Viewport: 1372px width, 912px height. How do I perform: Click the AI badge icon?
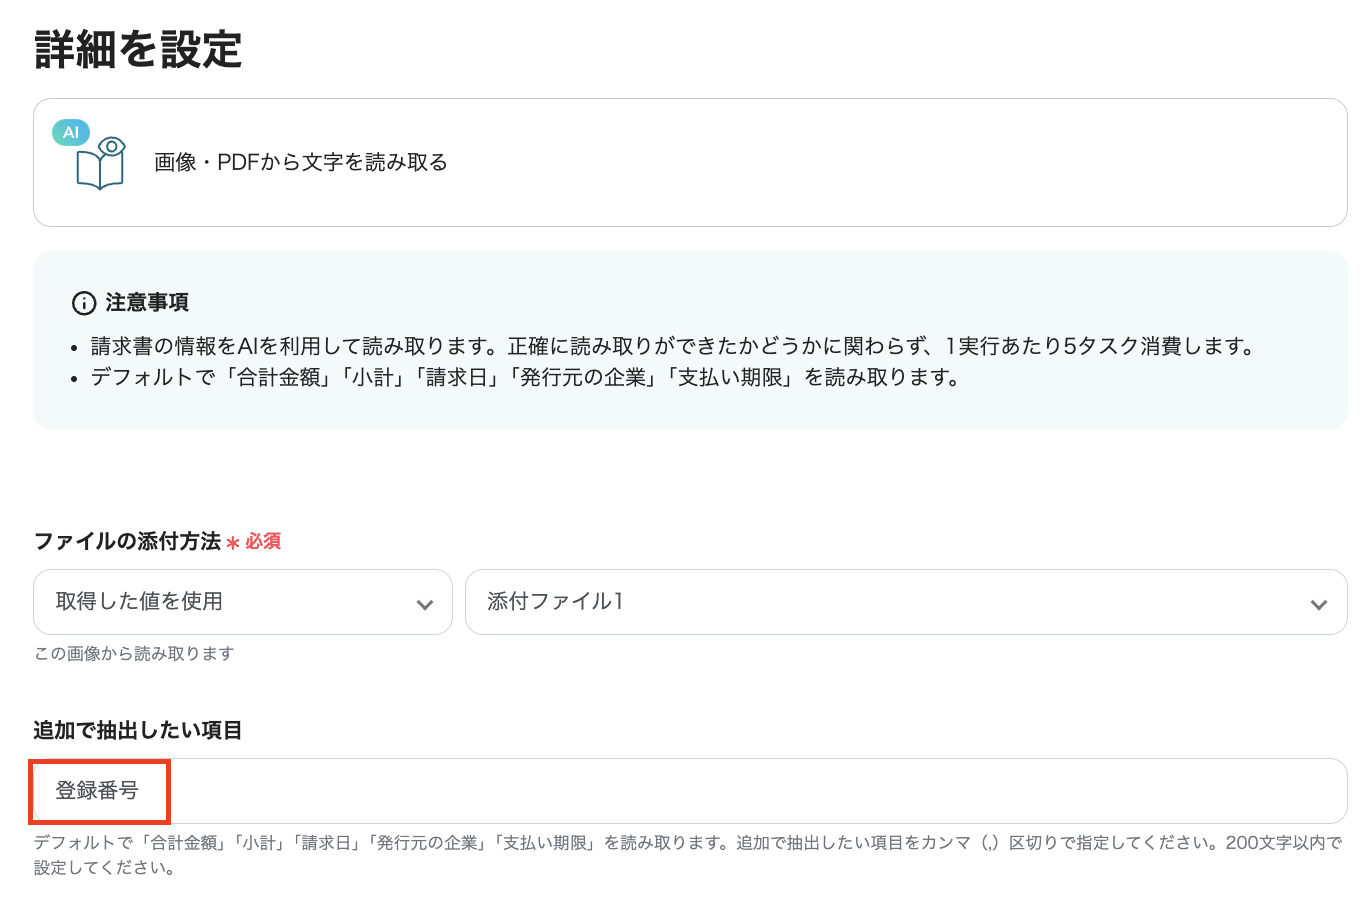pos(70,131)
